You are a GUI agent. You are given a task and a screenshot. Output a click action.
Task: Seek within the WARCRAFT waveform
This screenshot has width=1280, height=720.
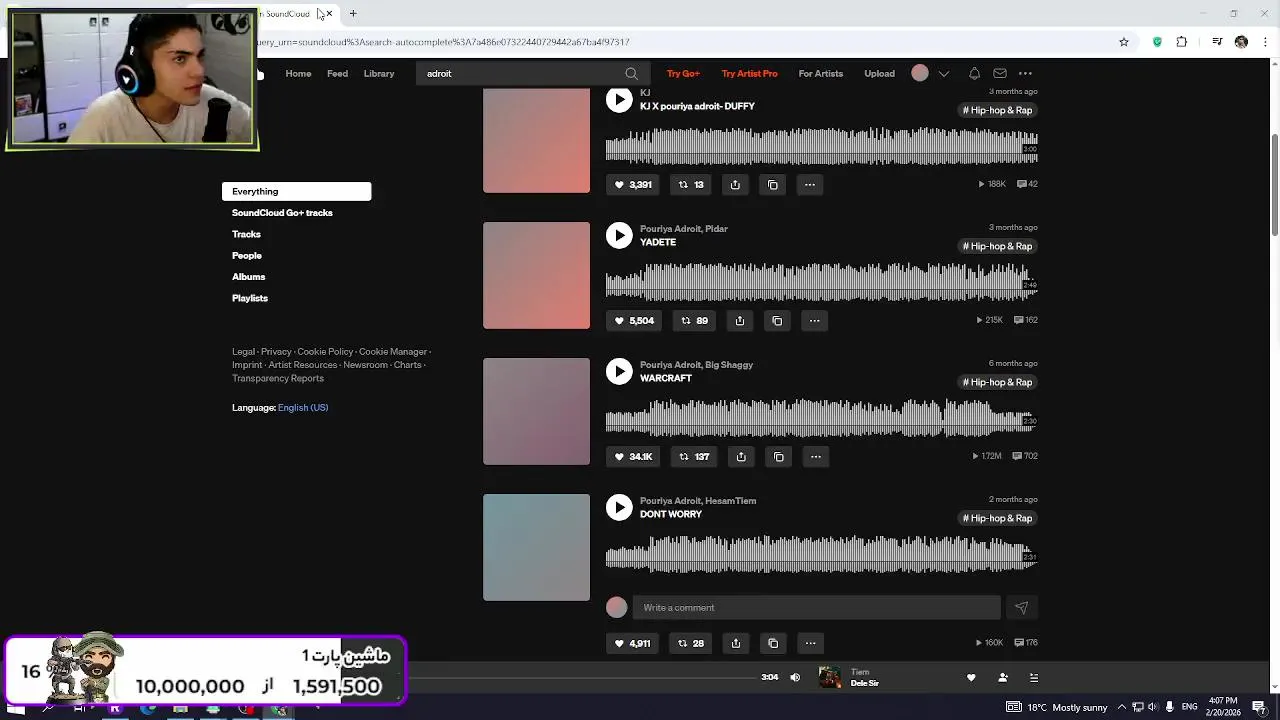[821, 418]
